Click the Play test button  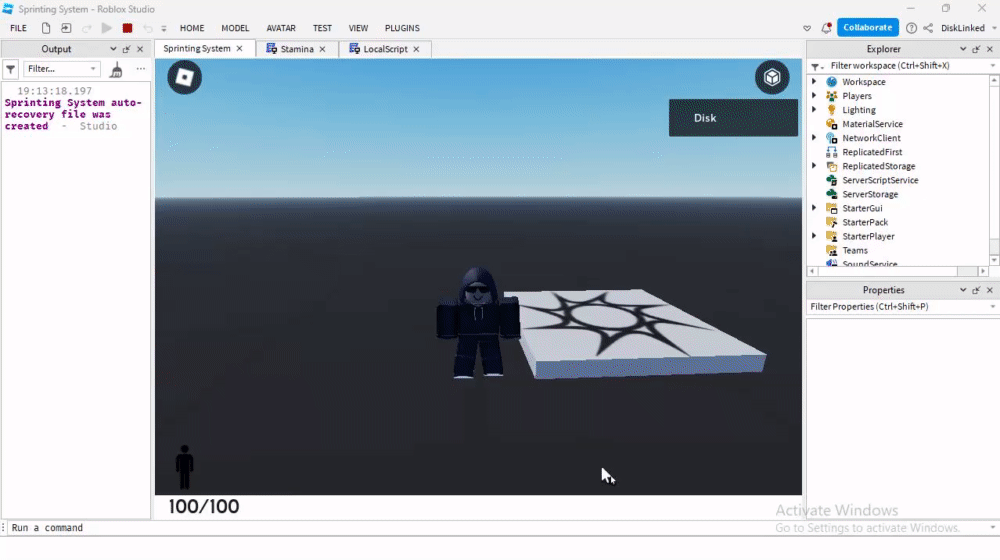(107, 28)
